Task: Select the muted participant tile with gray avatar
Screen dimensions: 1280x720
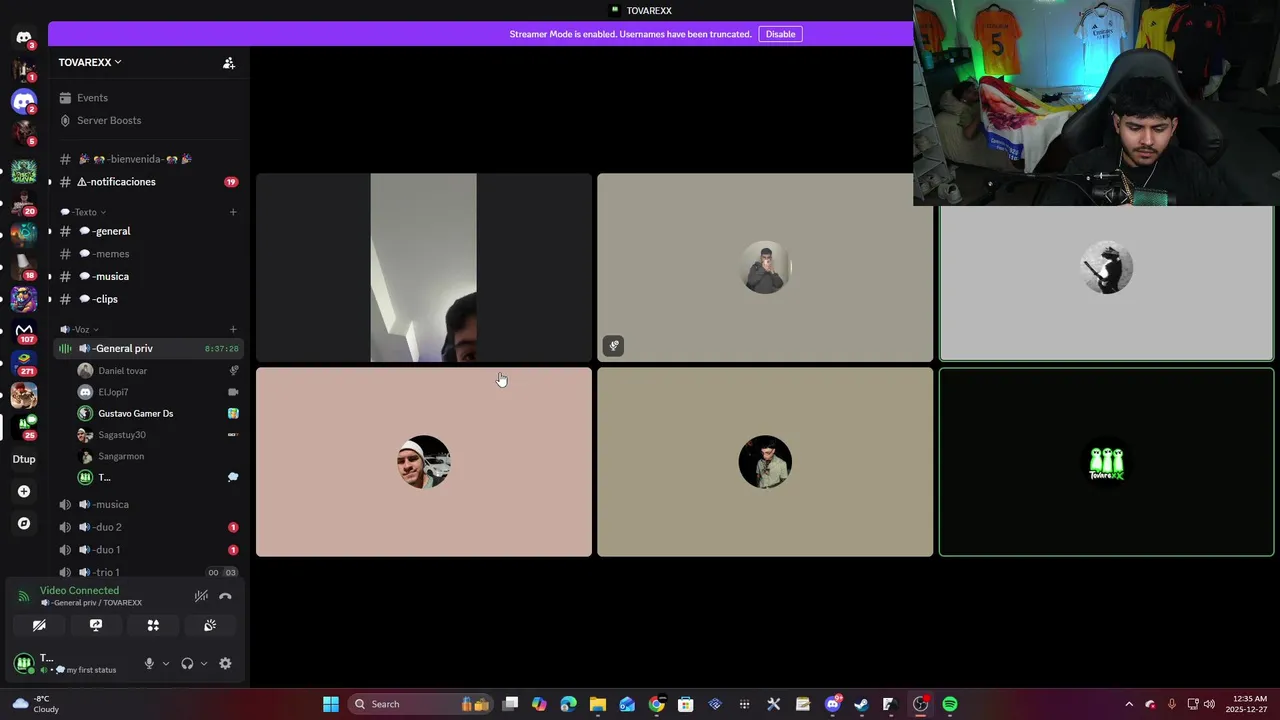Action: 765,268
